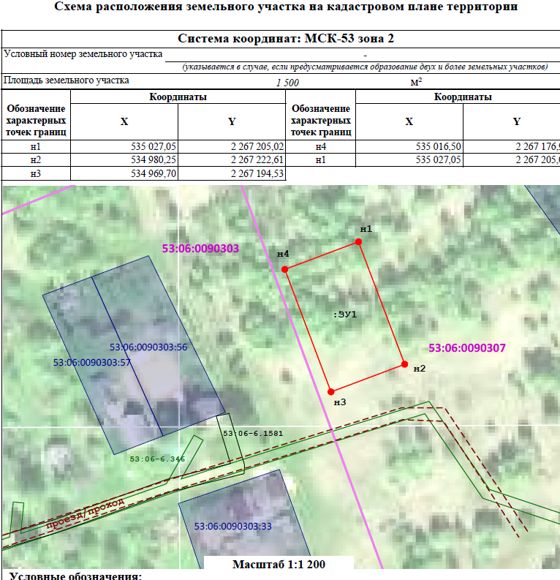This screenshot has width=560, height=580.
Task: Select the area value '1 500'
Action: coord(287,82)
